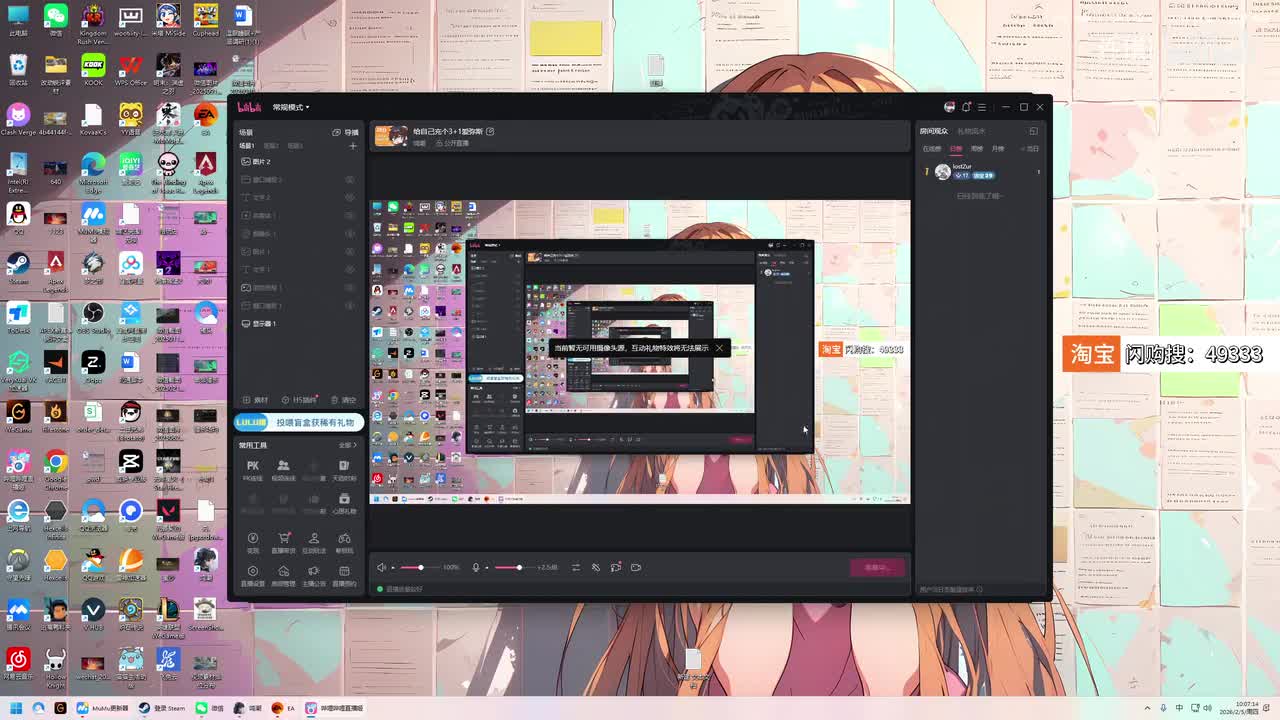The image size is (1280, 720).
Task: Toggle visibility of 窗口捕捉 2 source
Action: click(350, 180)
